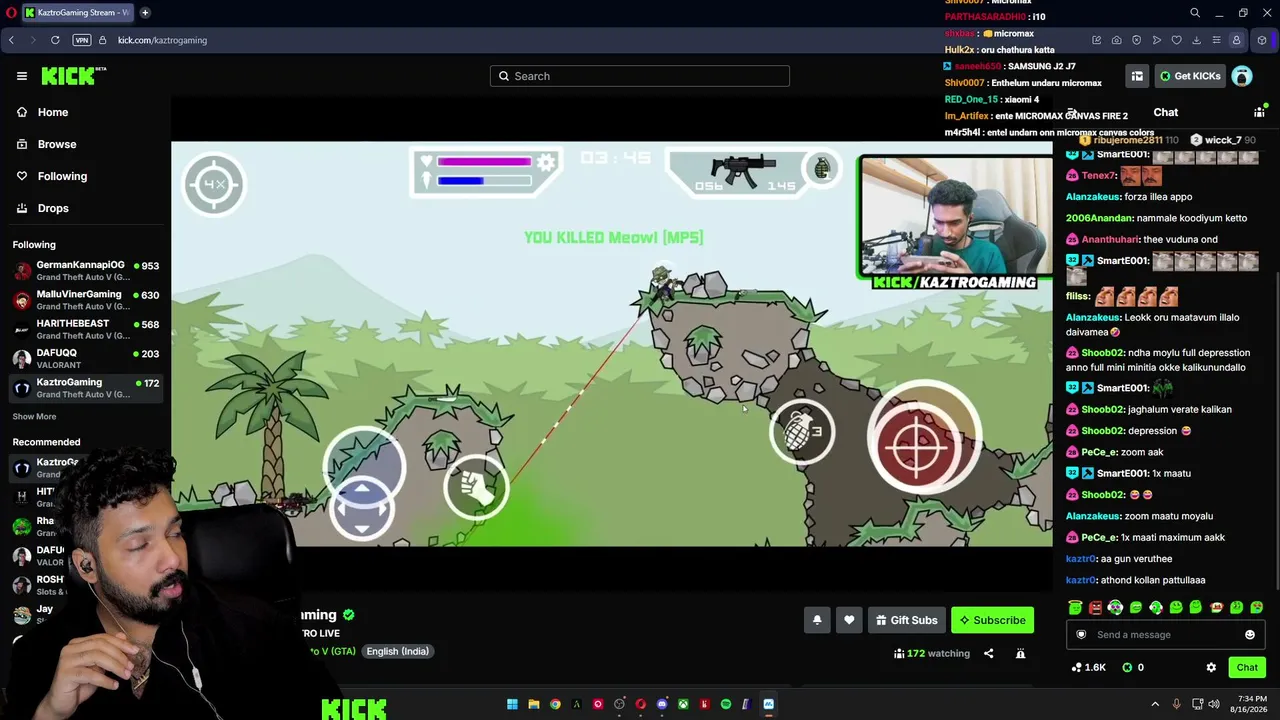Add page to bookmarks with heart icon
This screenshot has height=720, width=1280.
pyautogui.click(x=1176, y=40)
